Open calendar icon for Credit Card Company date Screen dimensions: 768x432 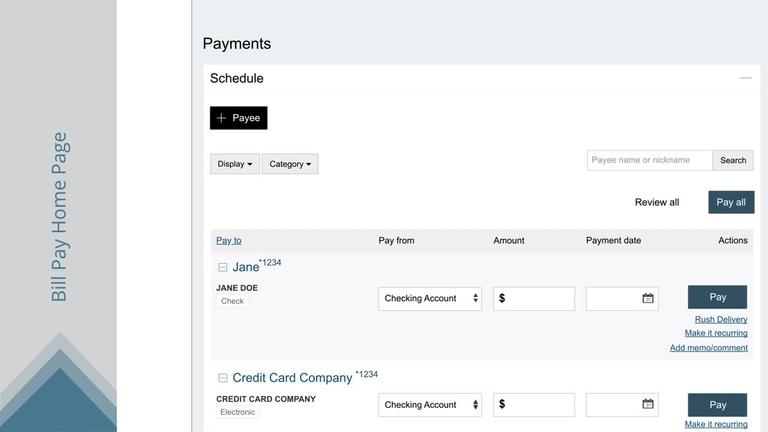coord(648,404)
